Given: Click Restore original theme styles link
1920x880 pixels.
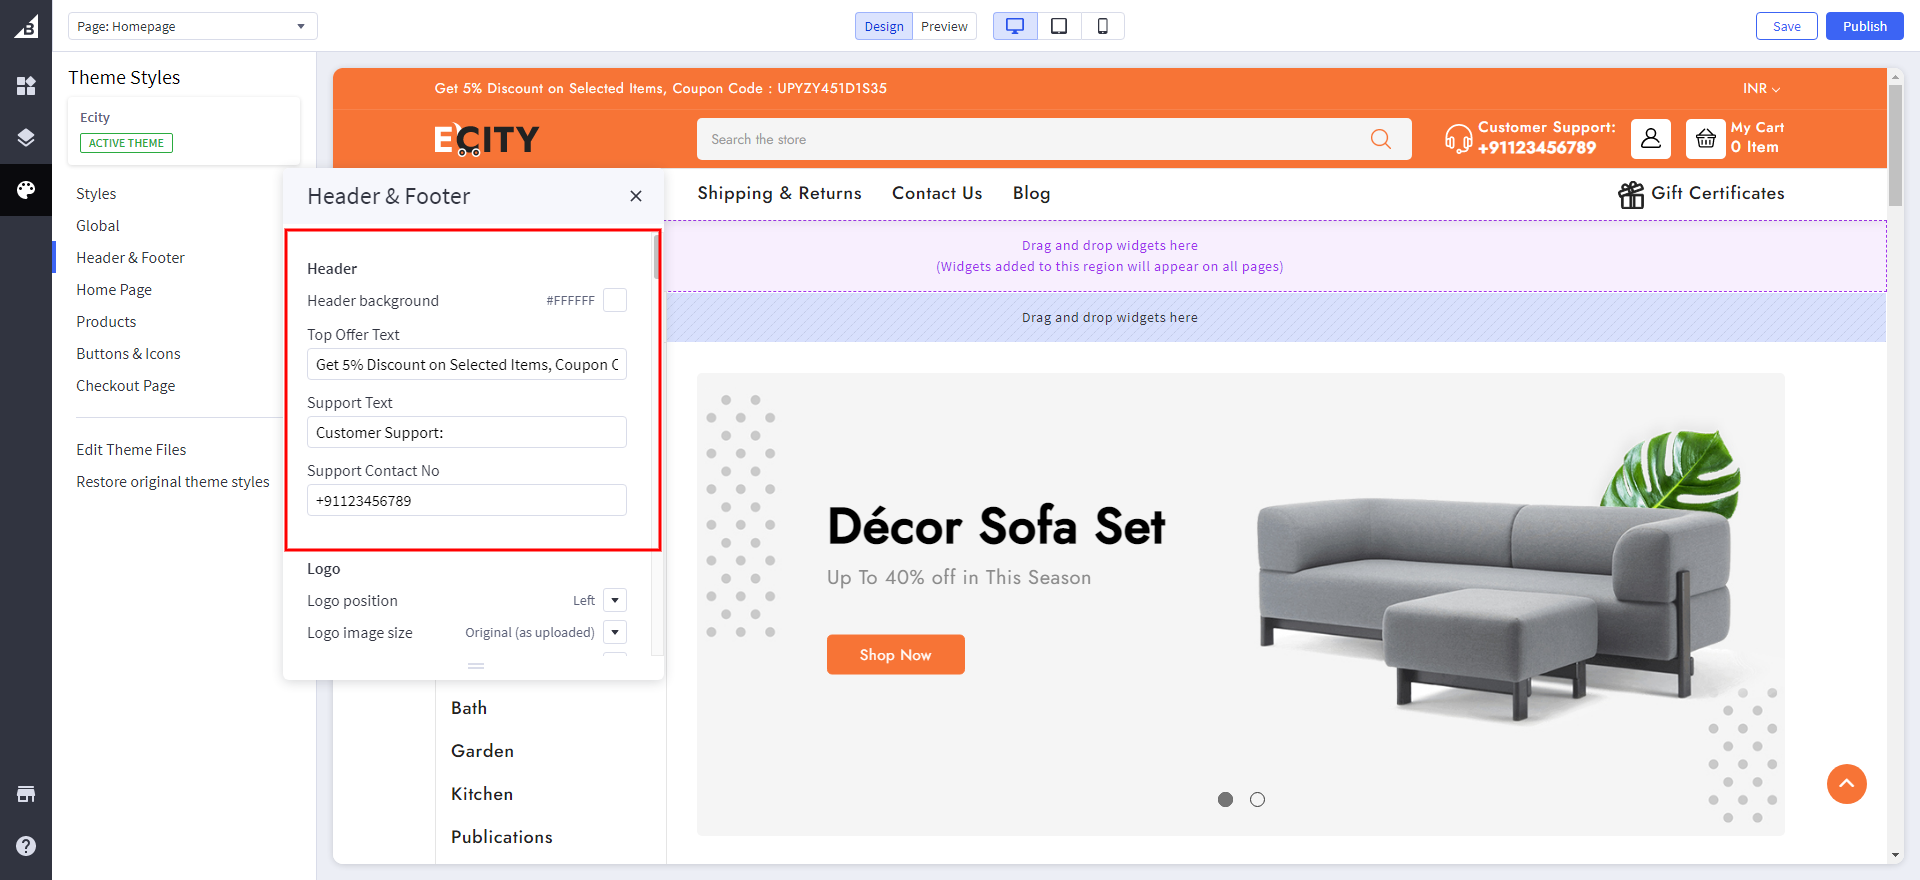Looking at the screenshot, I should click(x=172, y=482).
